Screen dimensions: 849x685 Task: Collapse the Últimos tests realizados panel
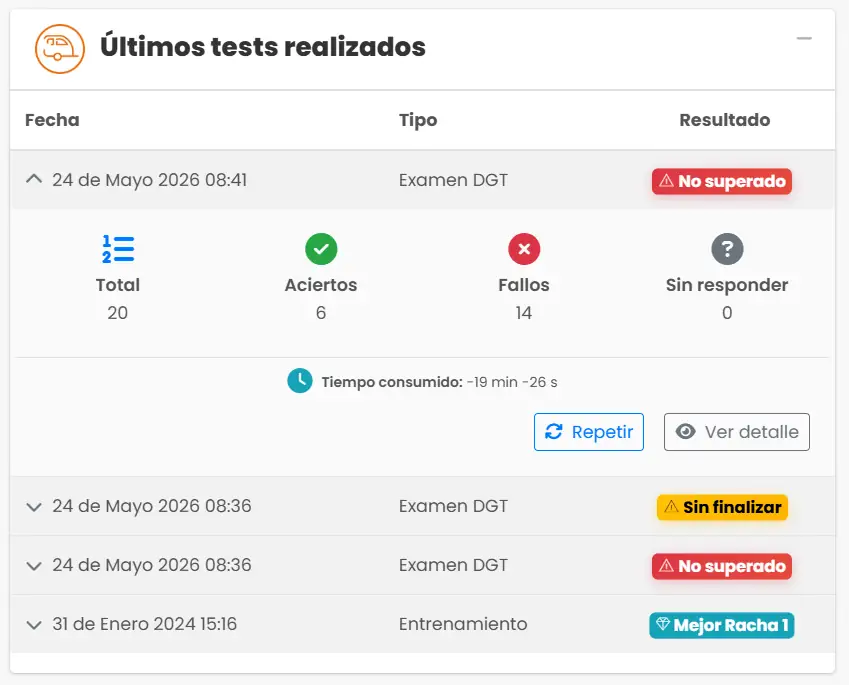[x=804, y=38]
